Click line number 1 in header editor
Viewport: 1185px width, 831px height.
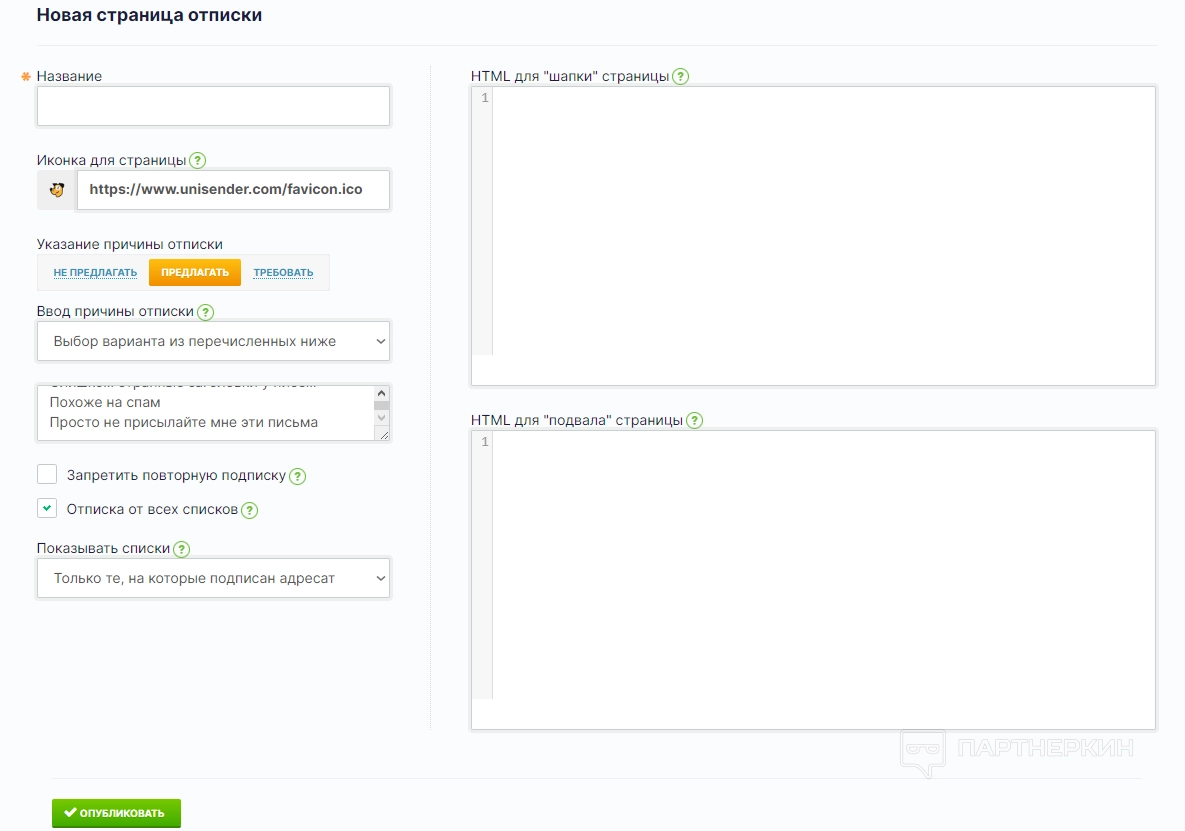coord(485,97)
